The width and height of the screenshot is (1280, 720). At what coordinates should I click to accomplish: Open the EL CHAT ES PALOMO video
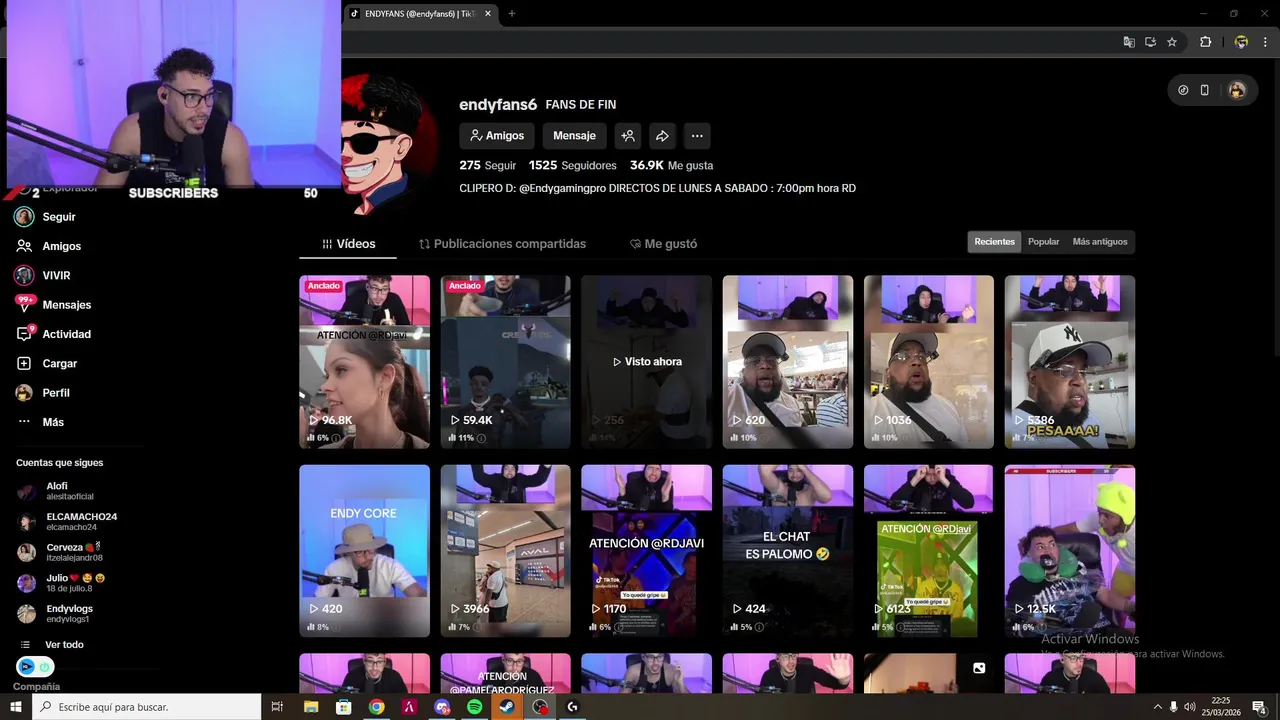788,551
